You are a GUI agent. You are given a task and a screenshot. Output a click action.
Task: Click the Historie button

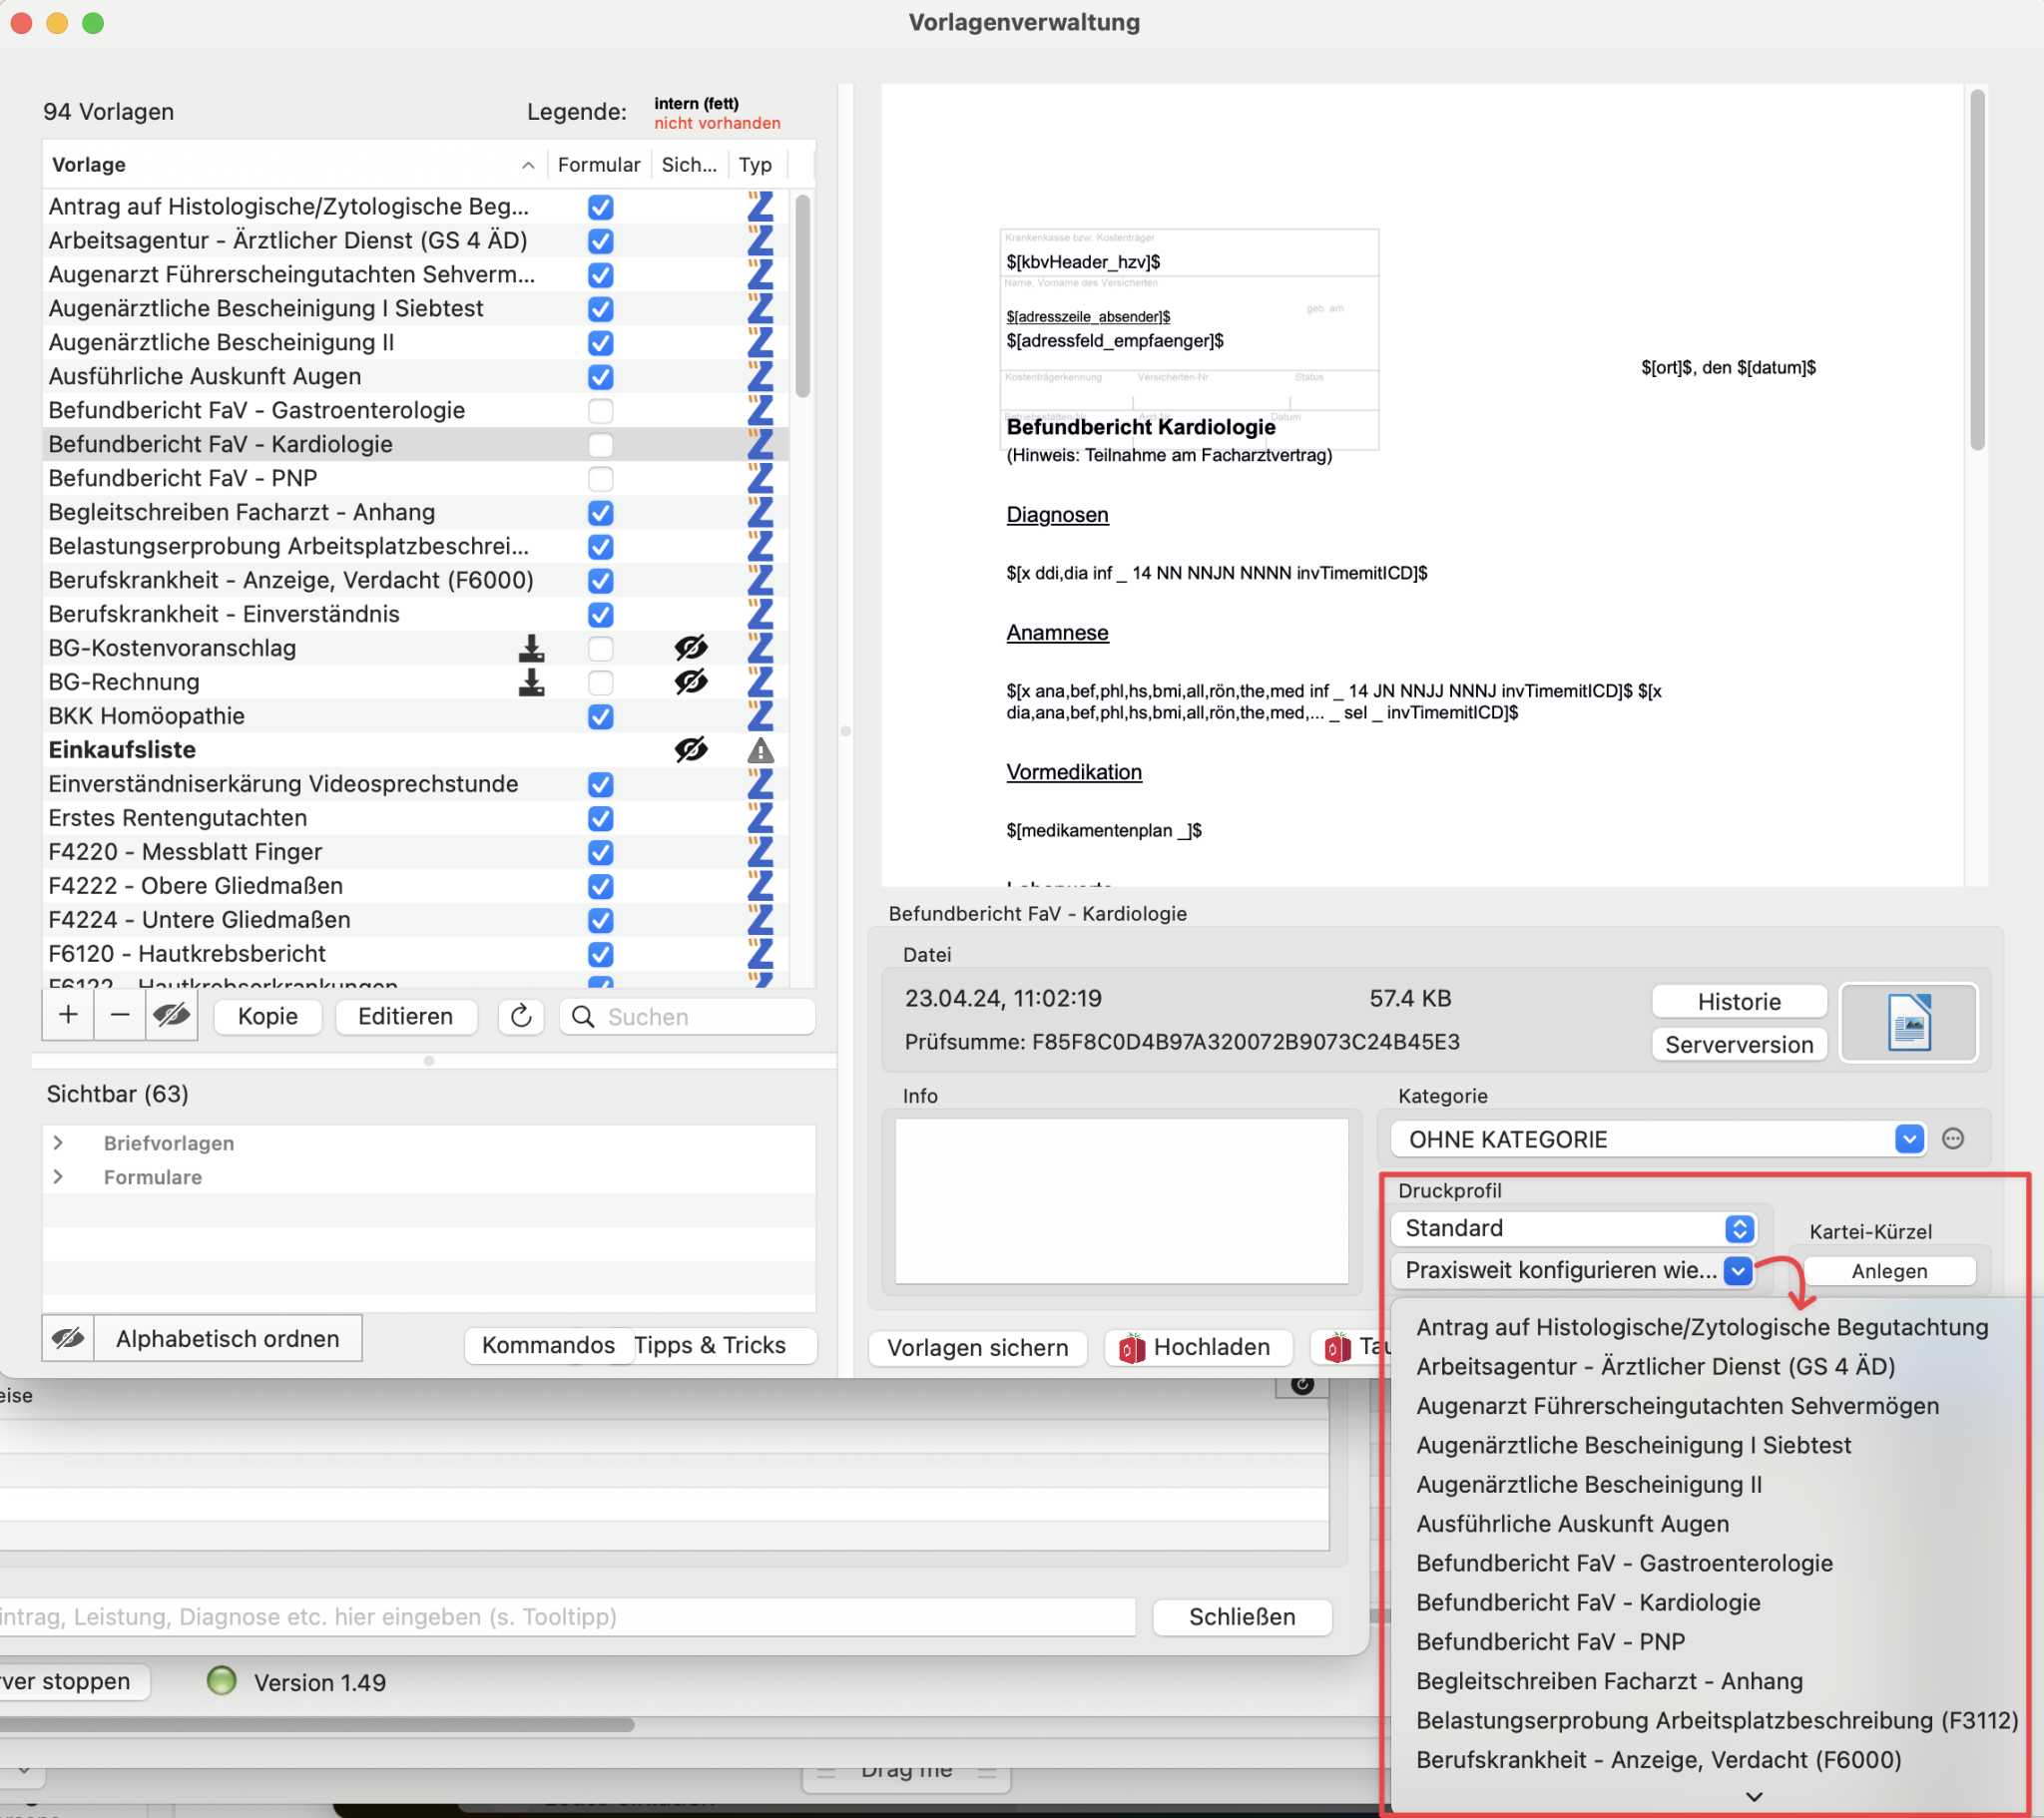[1739, 1001]
